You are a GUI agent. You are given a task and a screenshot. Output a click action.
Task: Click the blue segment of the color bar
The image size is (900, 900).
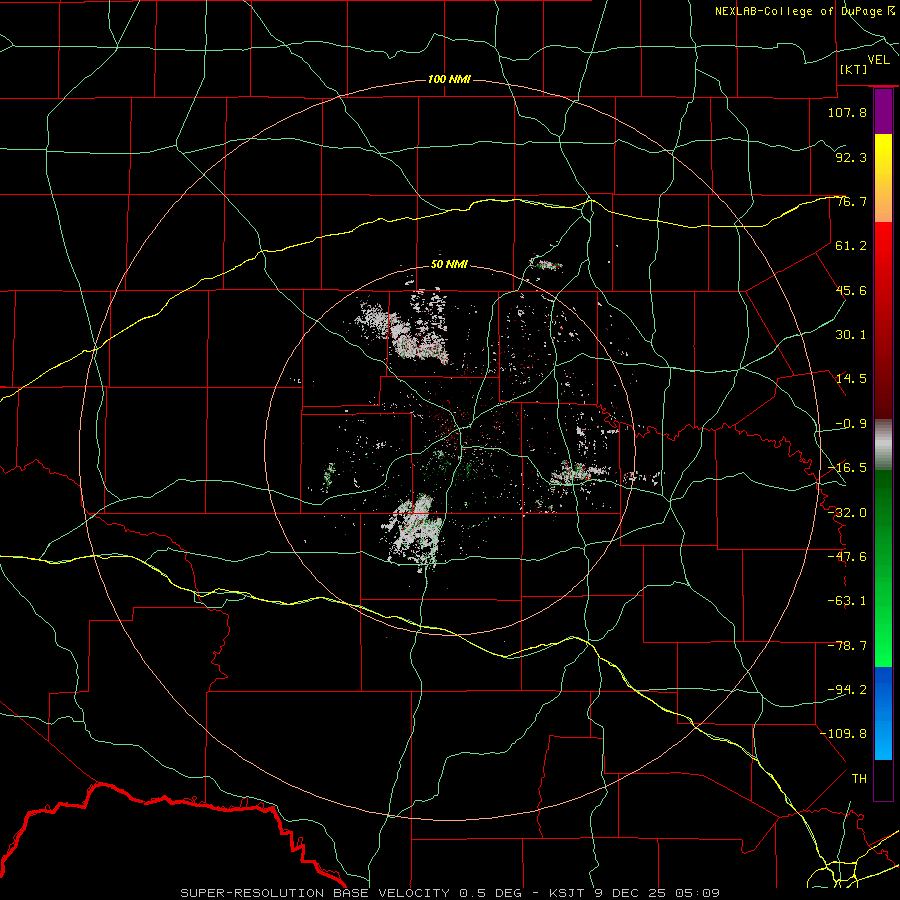pos(883,713)
